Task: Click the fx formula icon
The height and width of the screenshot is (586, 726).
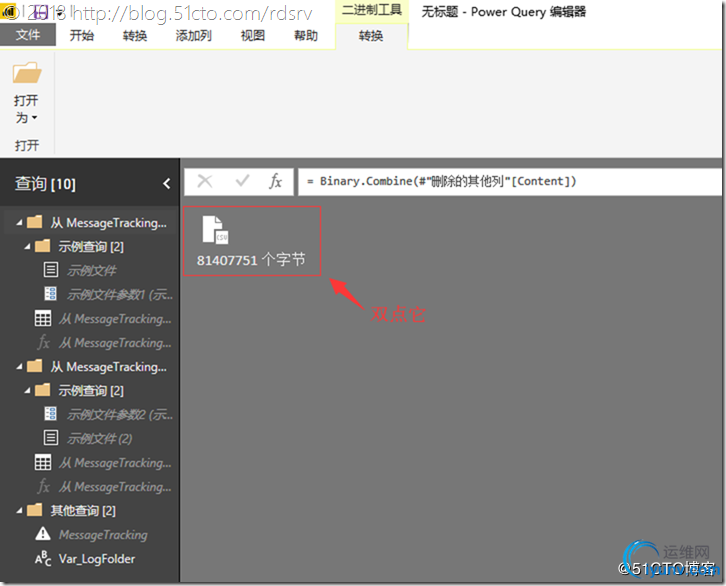Action: pyautogui.click(x=275, y=181)
